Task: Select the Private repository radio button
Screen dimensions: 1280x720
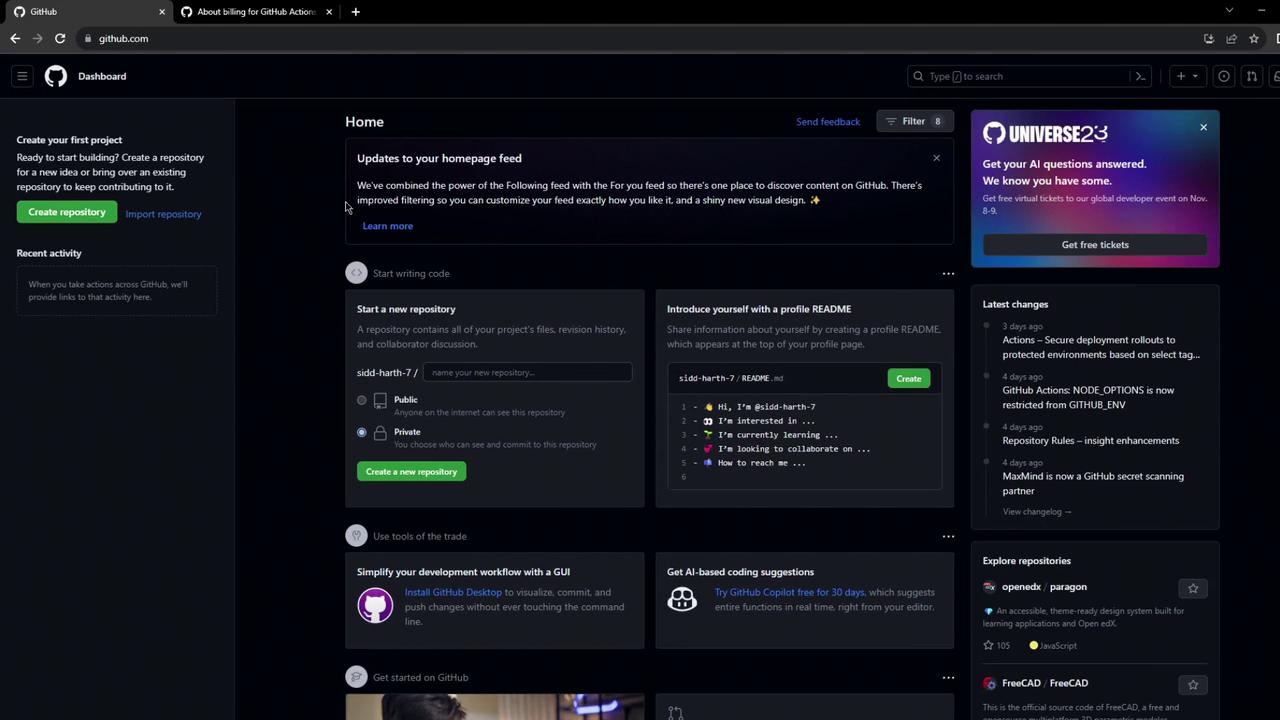Action: click(x=362, y=432)
